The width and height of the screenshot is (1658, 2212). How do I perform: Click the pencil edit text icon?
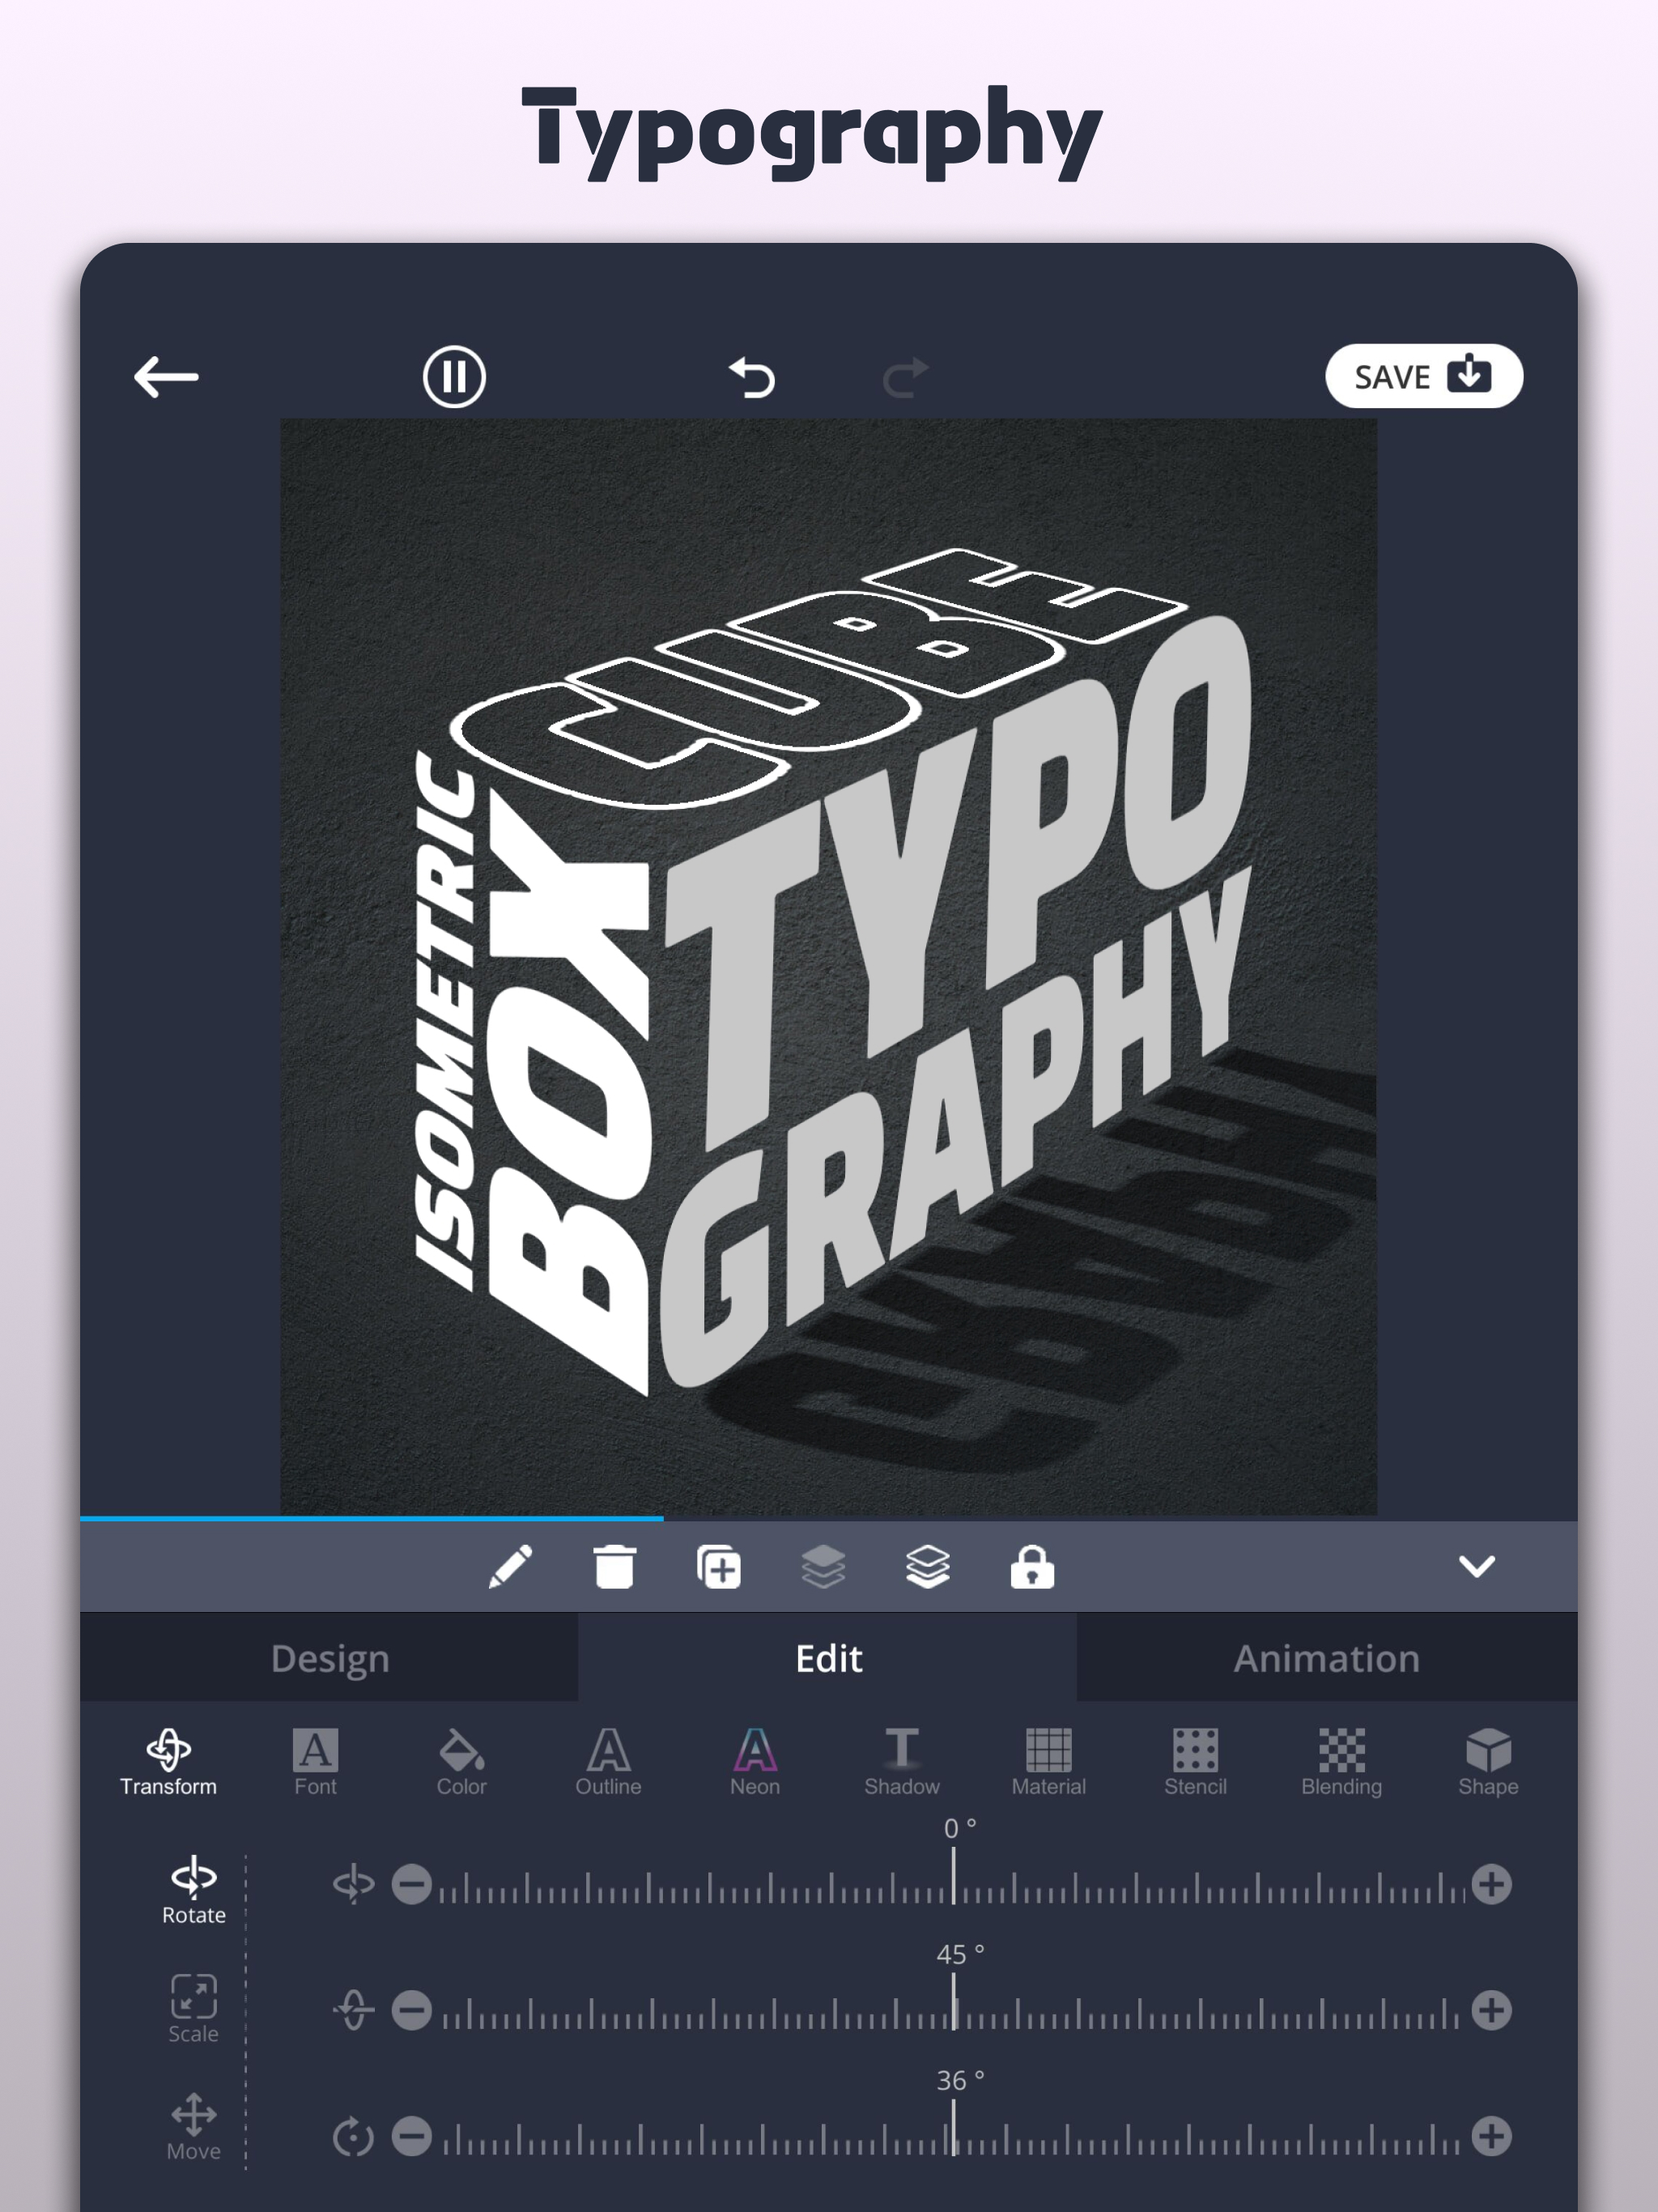pyautogui.click(x=510, y=1566)
